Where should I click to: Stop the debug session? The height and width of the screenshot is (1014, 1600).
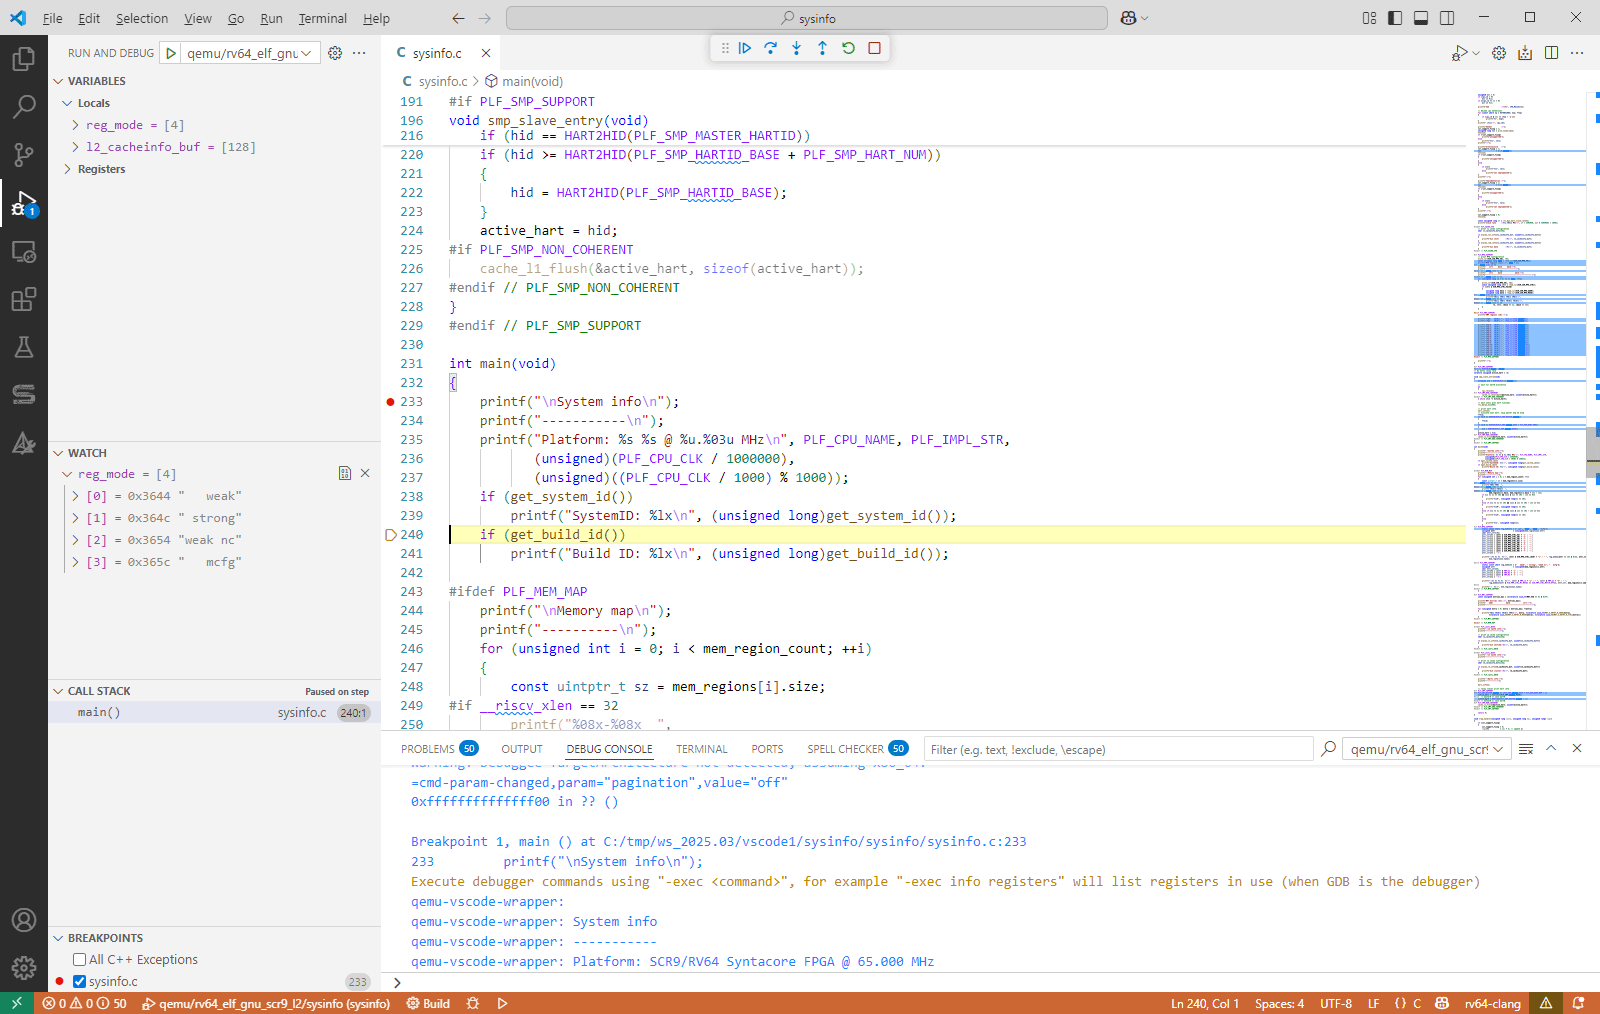pos(874,48)
